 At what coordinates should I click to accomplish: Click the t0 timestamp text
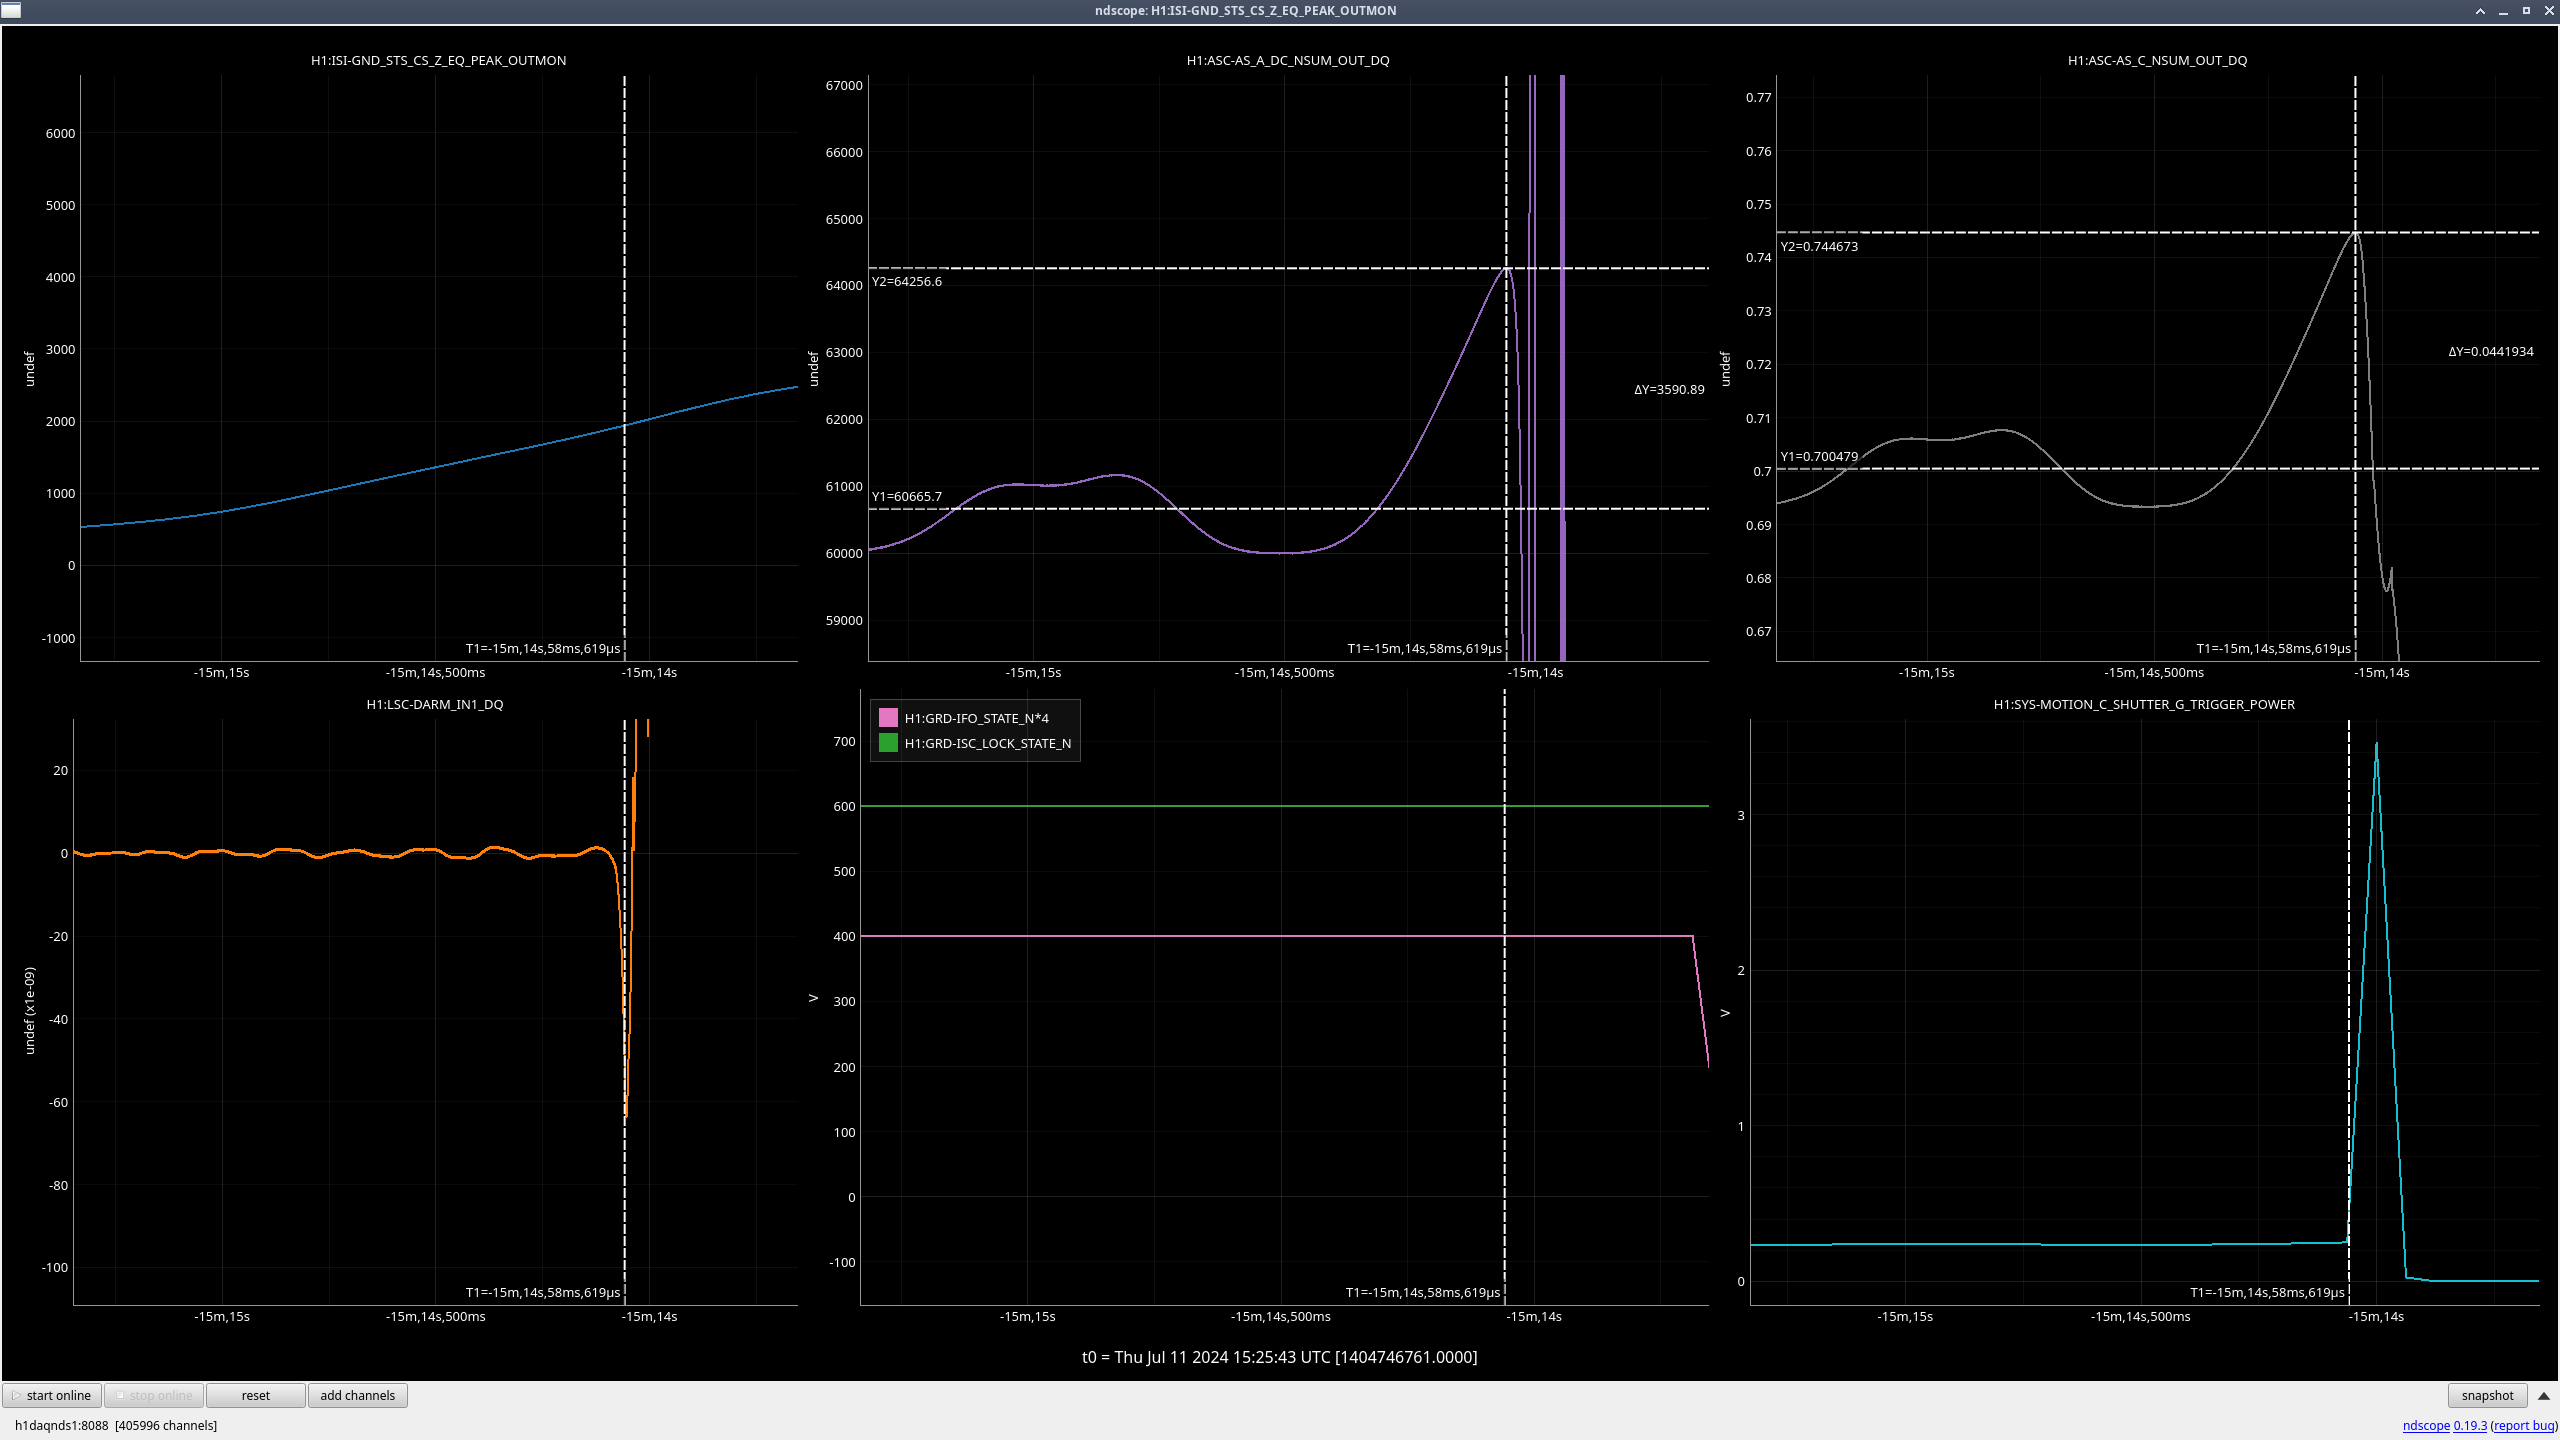point(1279,1357)
